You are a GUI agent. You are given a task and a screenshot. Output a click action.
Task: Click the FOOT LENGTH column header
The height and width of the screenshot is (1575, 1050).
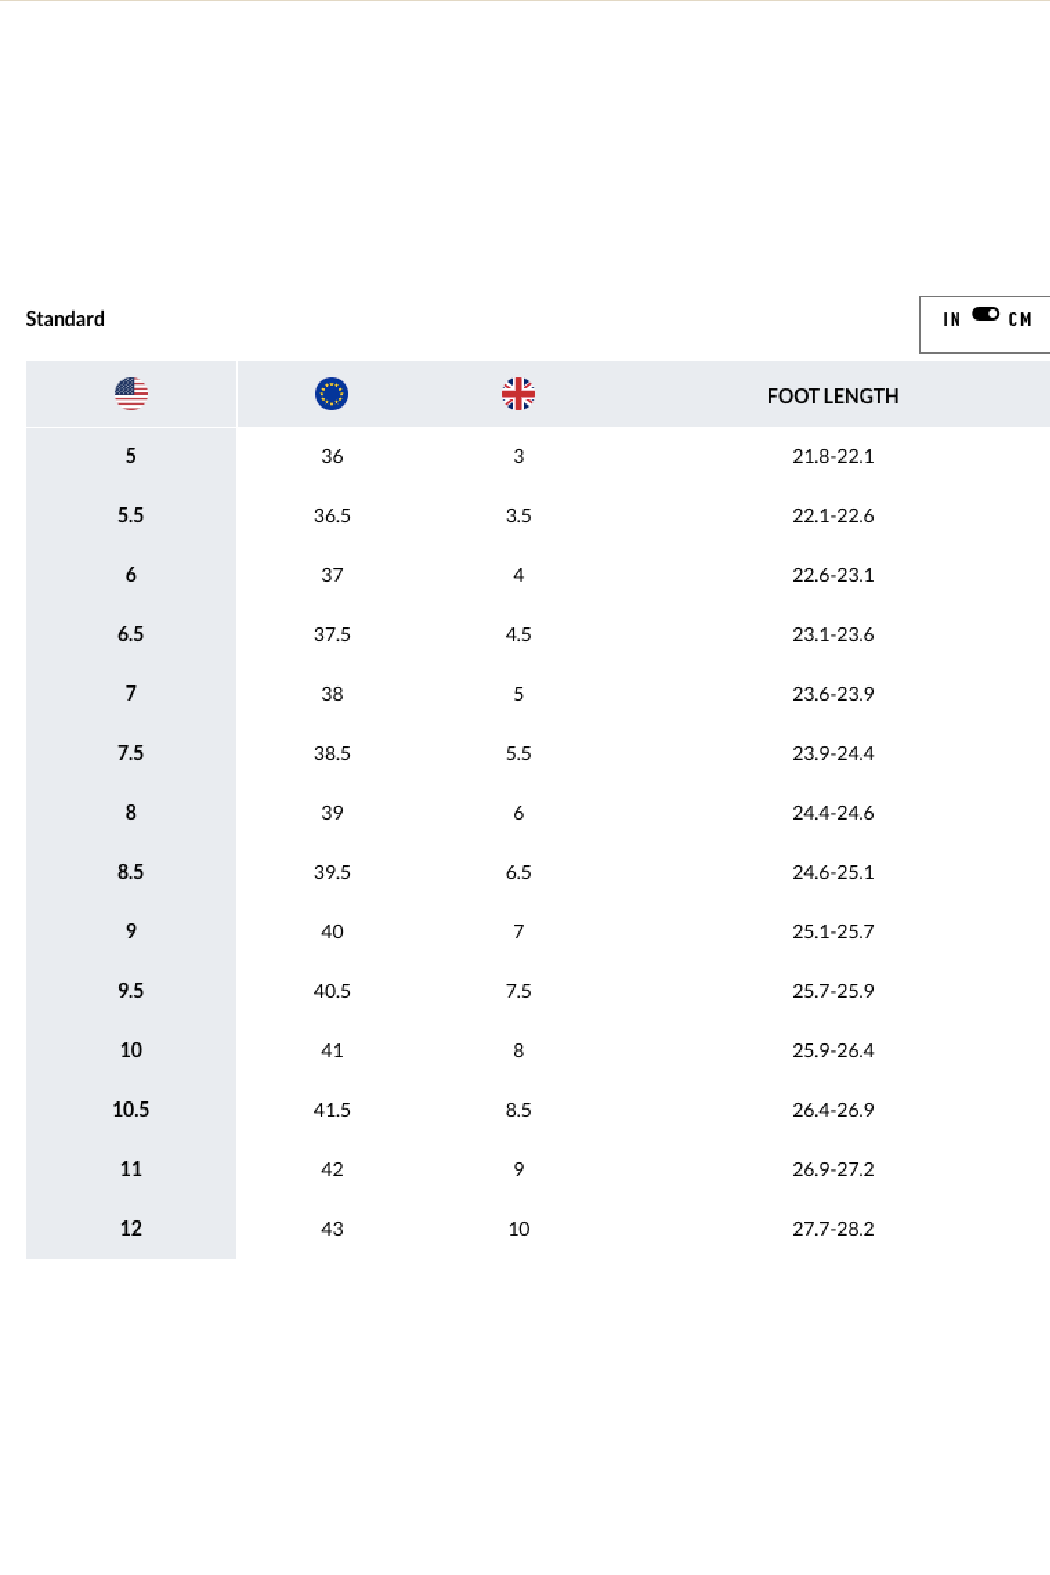point(832,396)
